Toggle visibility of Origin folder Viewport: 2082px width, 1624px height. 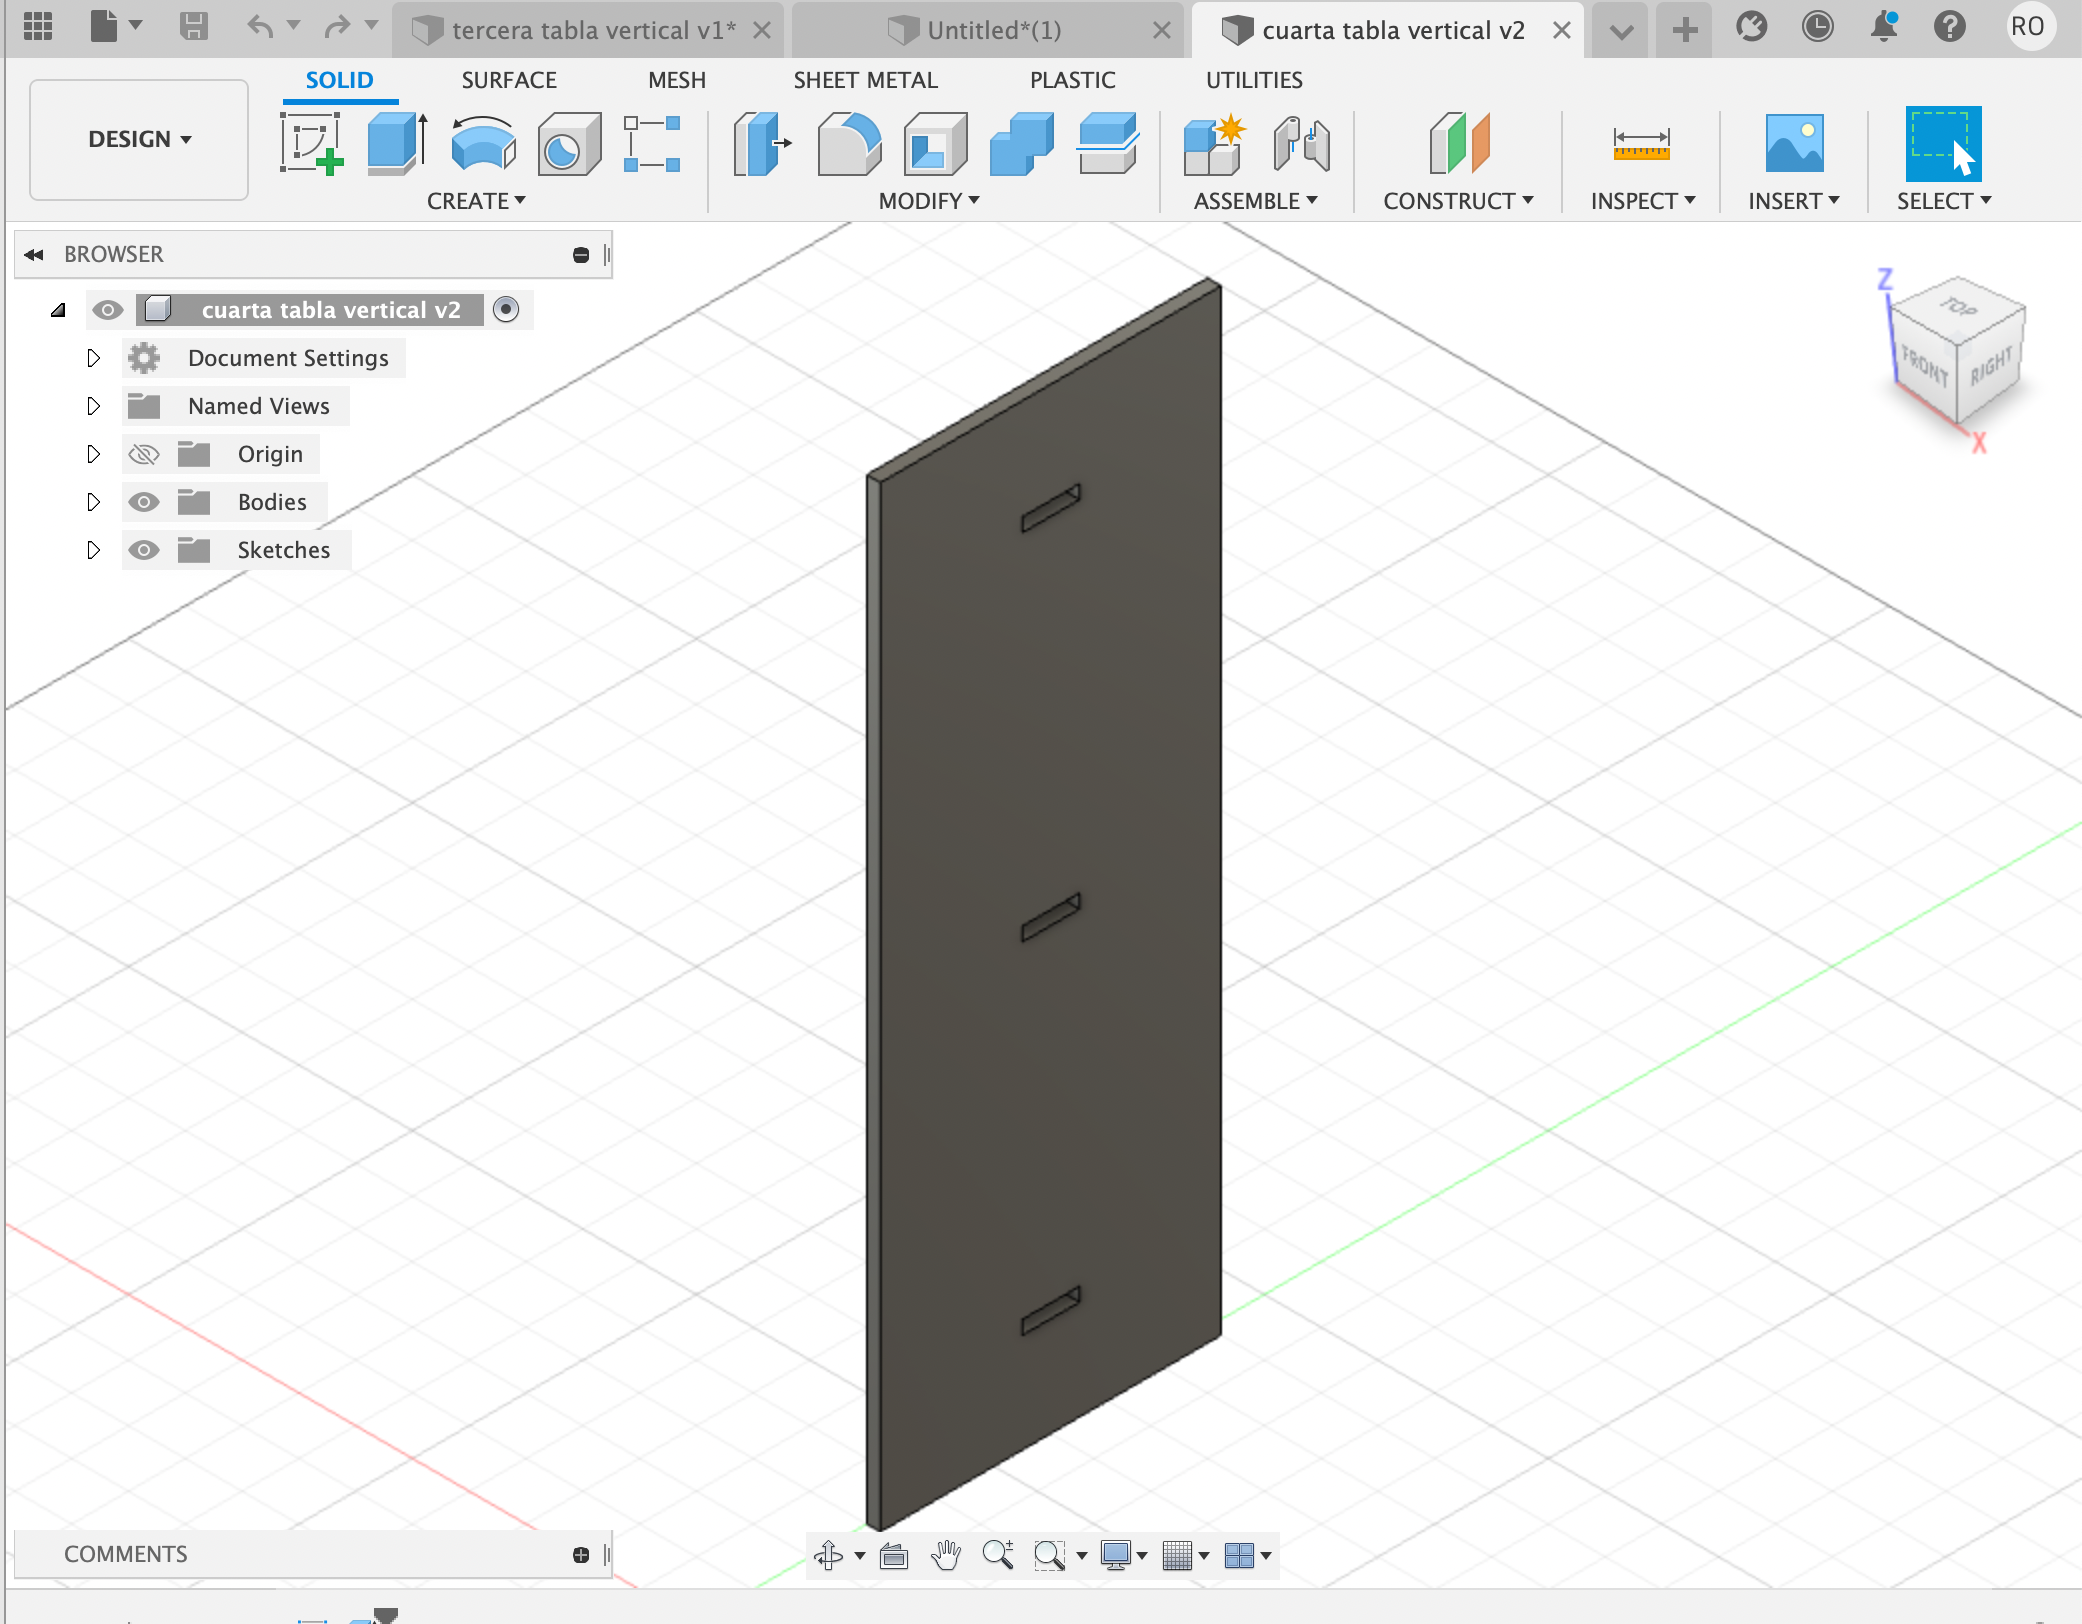pyautogui.click(x=145, y=453)
